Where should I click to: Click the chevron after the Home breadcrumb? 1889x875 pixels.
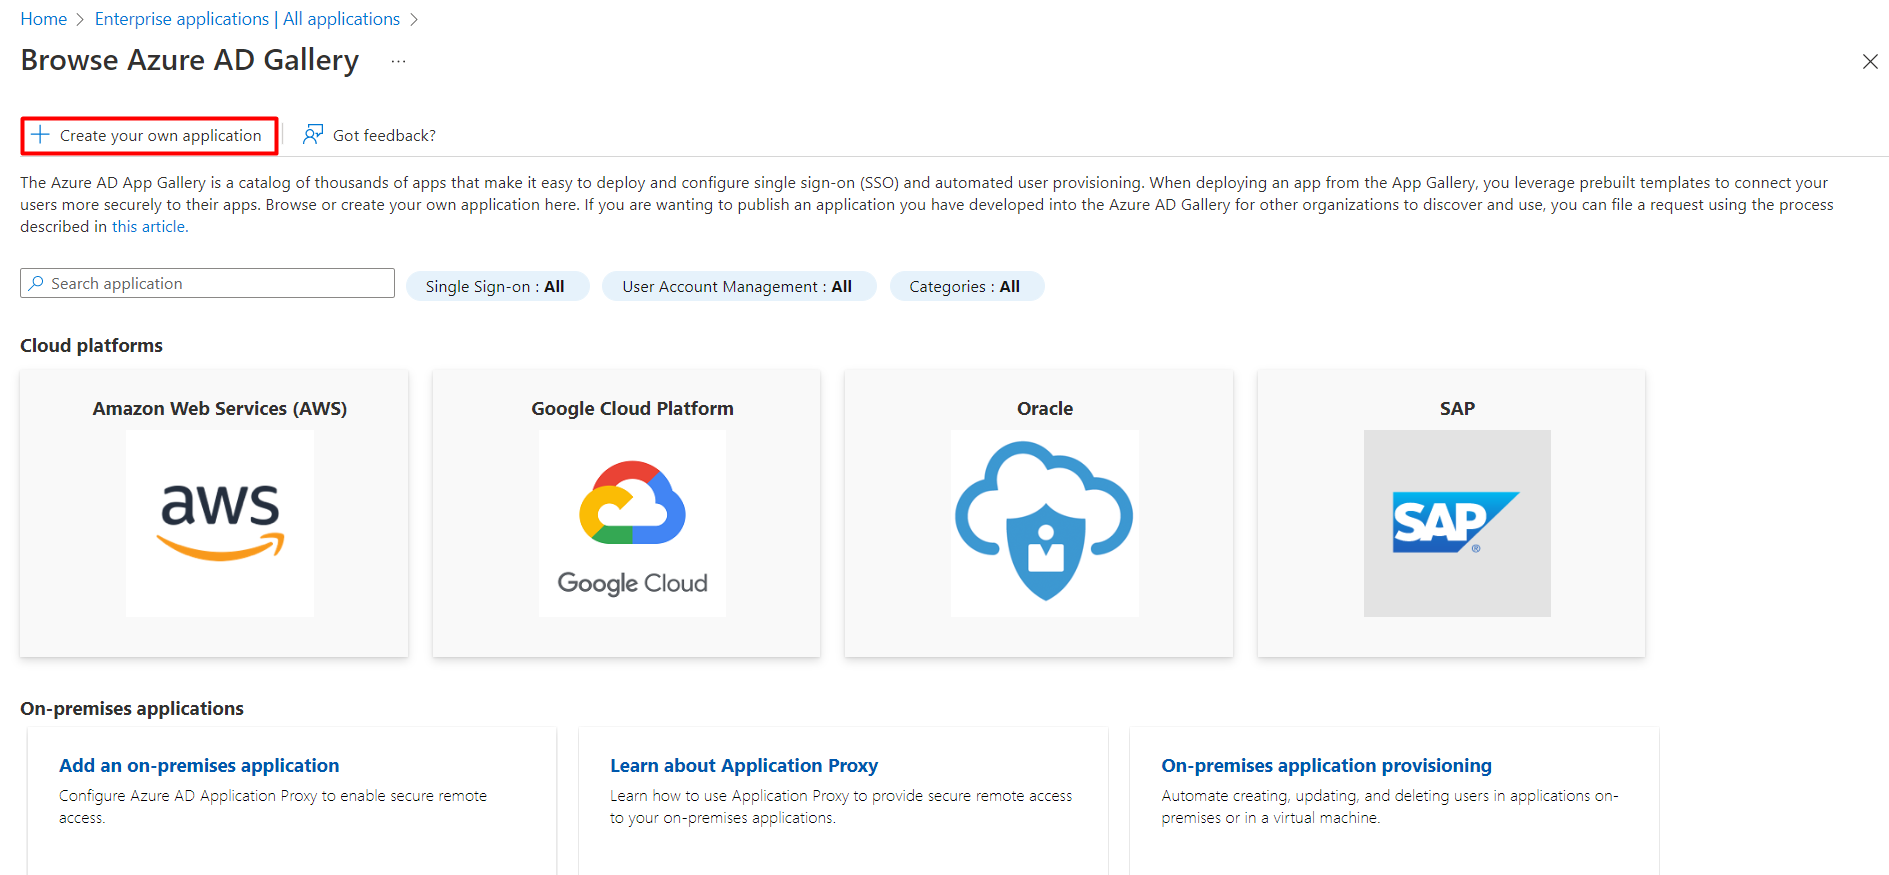click(80, 19)
